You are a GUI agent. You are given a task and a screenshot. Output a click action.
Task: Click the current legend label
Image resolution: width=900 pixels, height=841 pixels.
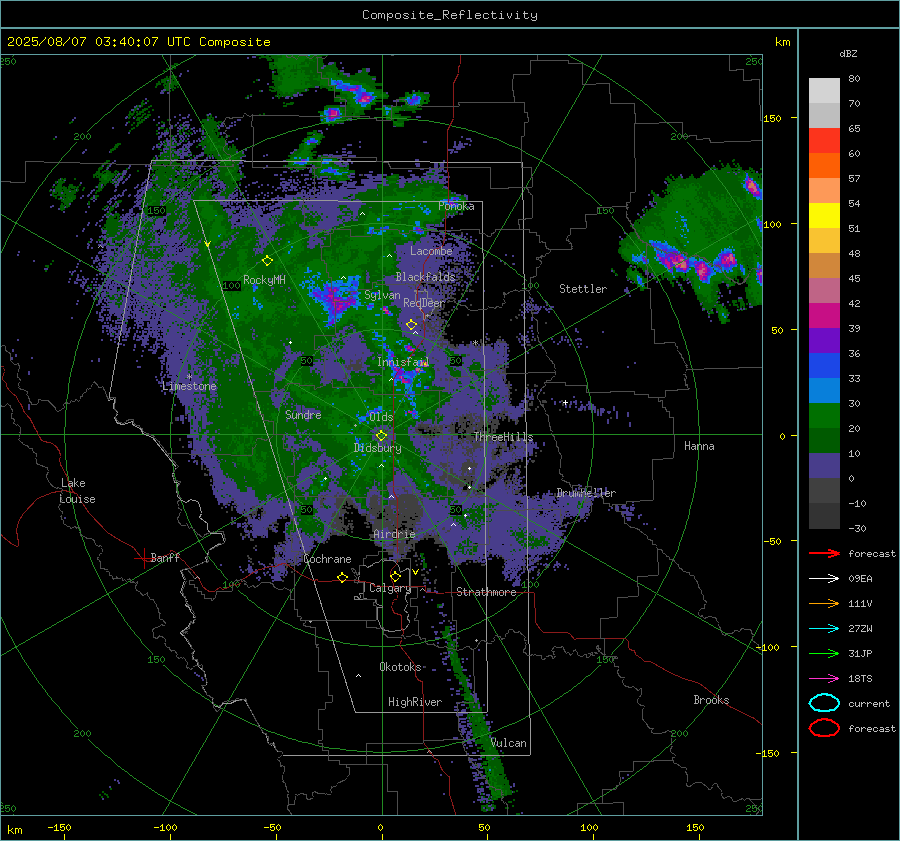(x=869, y=703)
